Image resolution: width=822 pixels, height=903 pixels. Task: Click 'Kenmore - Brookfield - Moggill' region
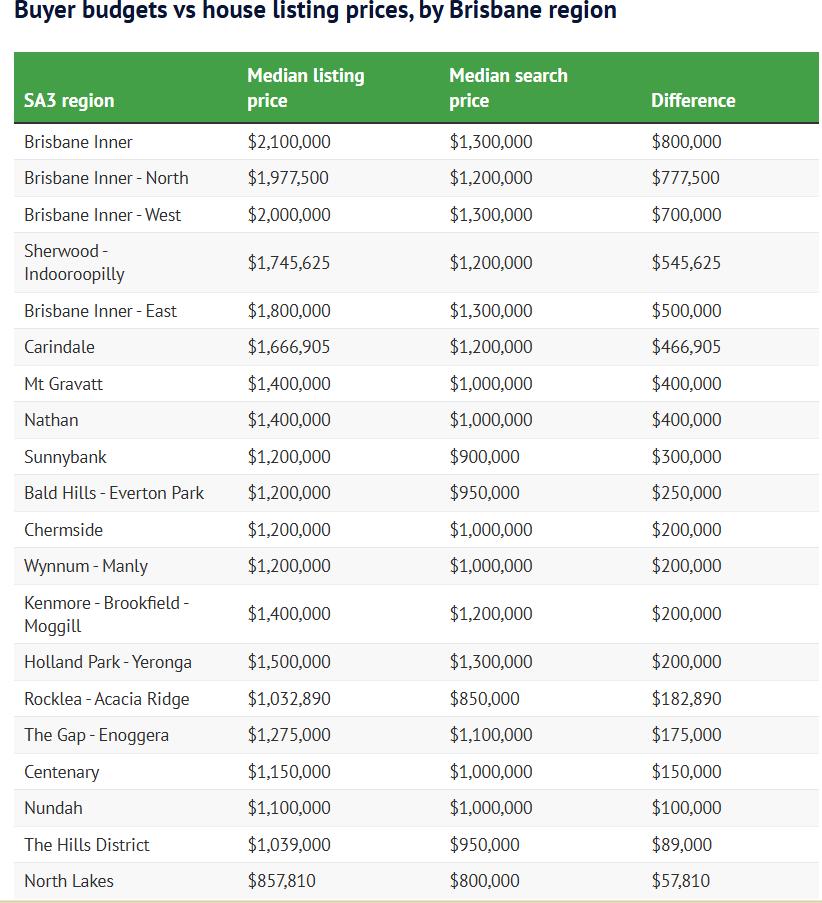(106, 614)
